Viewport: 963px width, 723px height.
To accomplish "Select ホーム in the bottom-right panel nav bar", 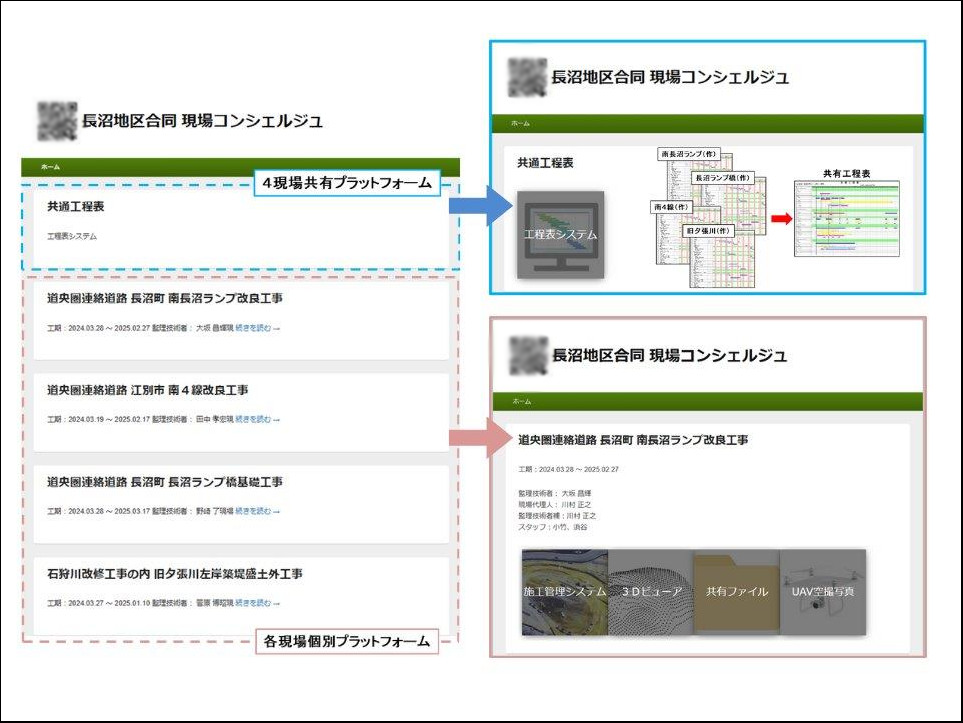I will 520,401.
